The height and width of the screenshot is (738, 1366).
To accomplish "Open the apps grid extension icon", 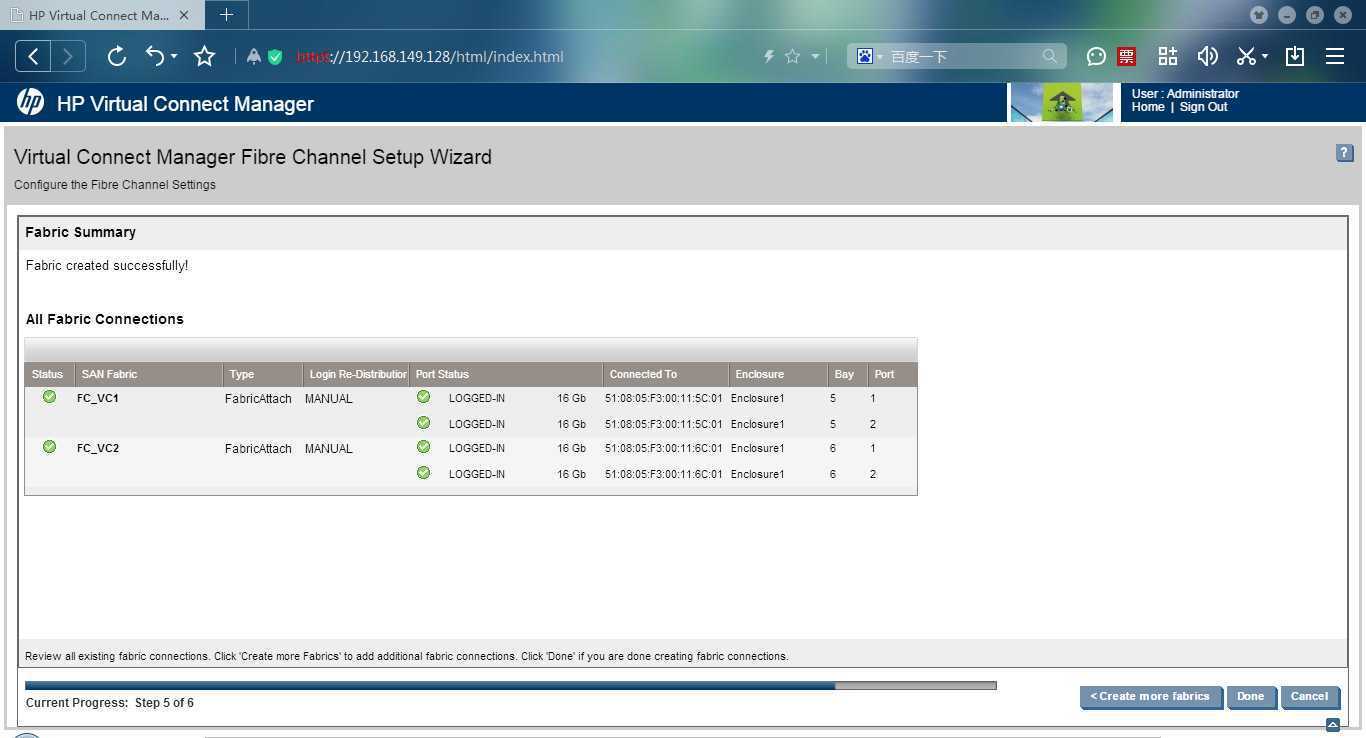I will 1167,56.
